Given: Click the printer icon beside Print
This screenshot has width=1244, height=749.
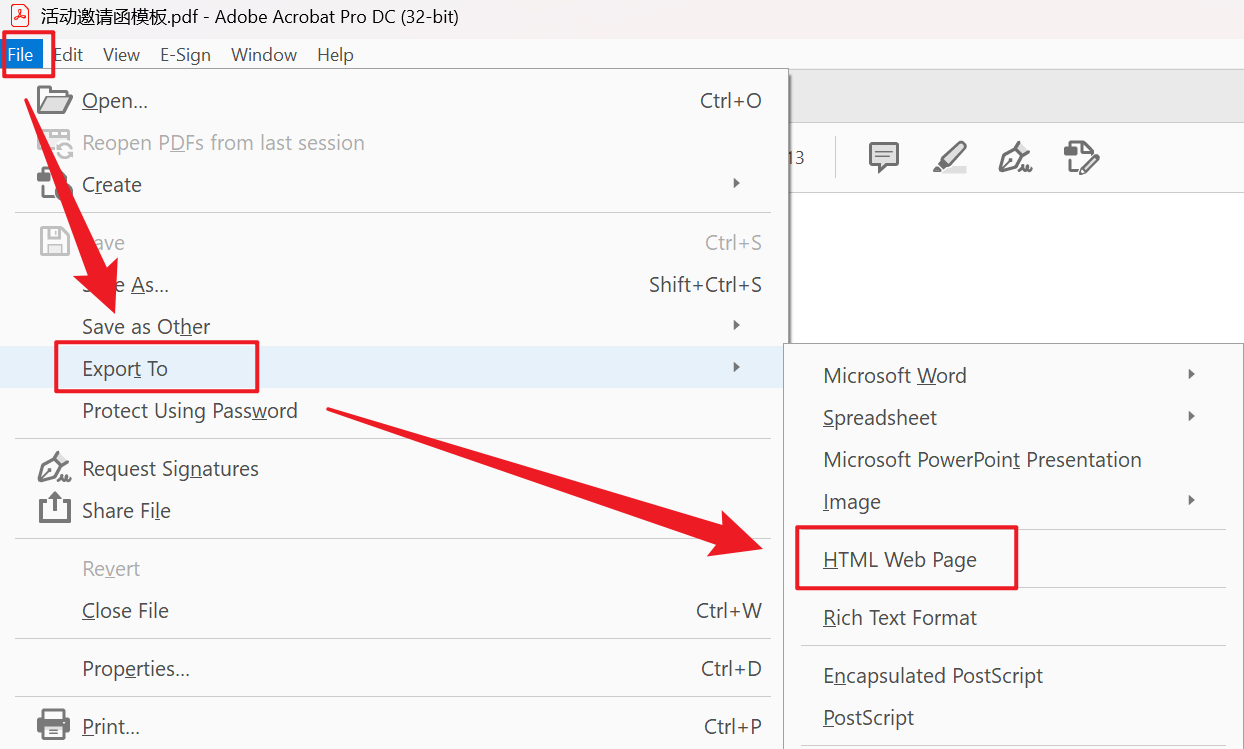Looking at the screenshot, I should pos(54,725).
